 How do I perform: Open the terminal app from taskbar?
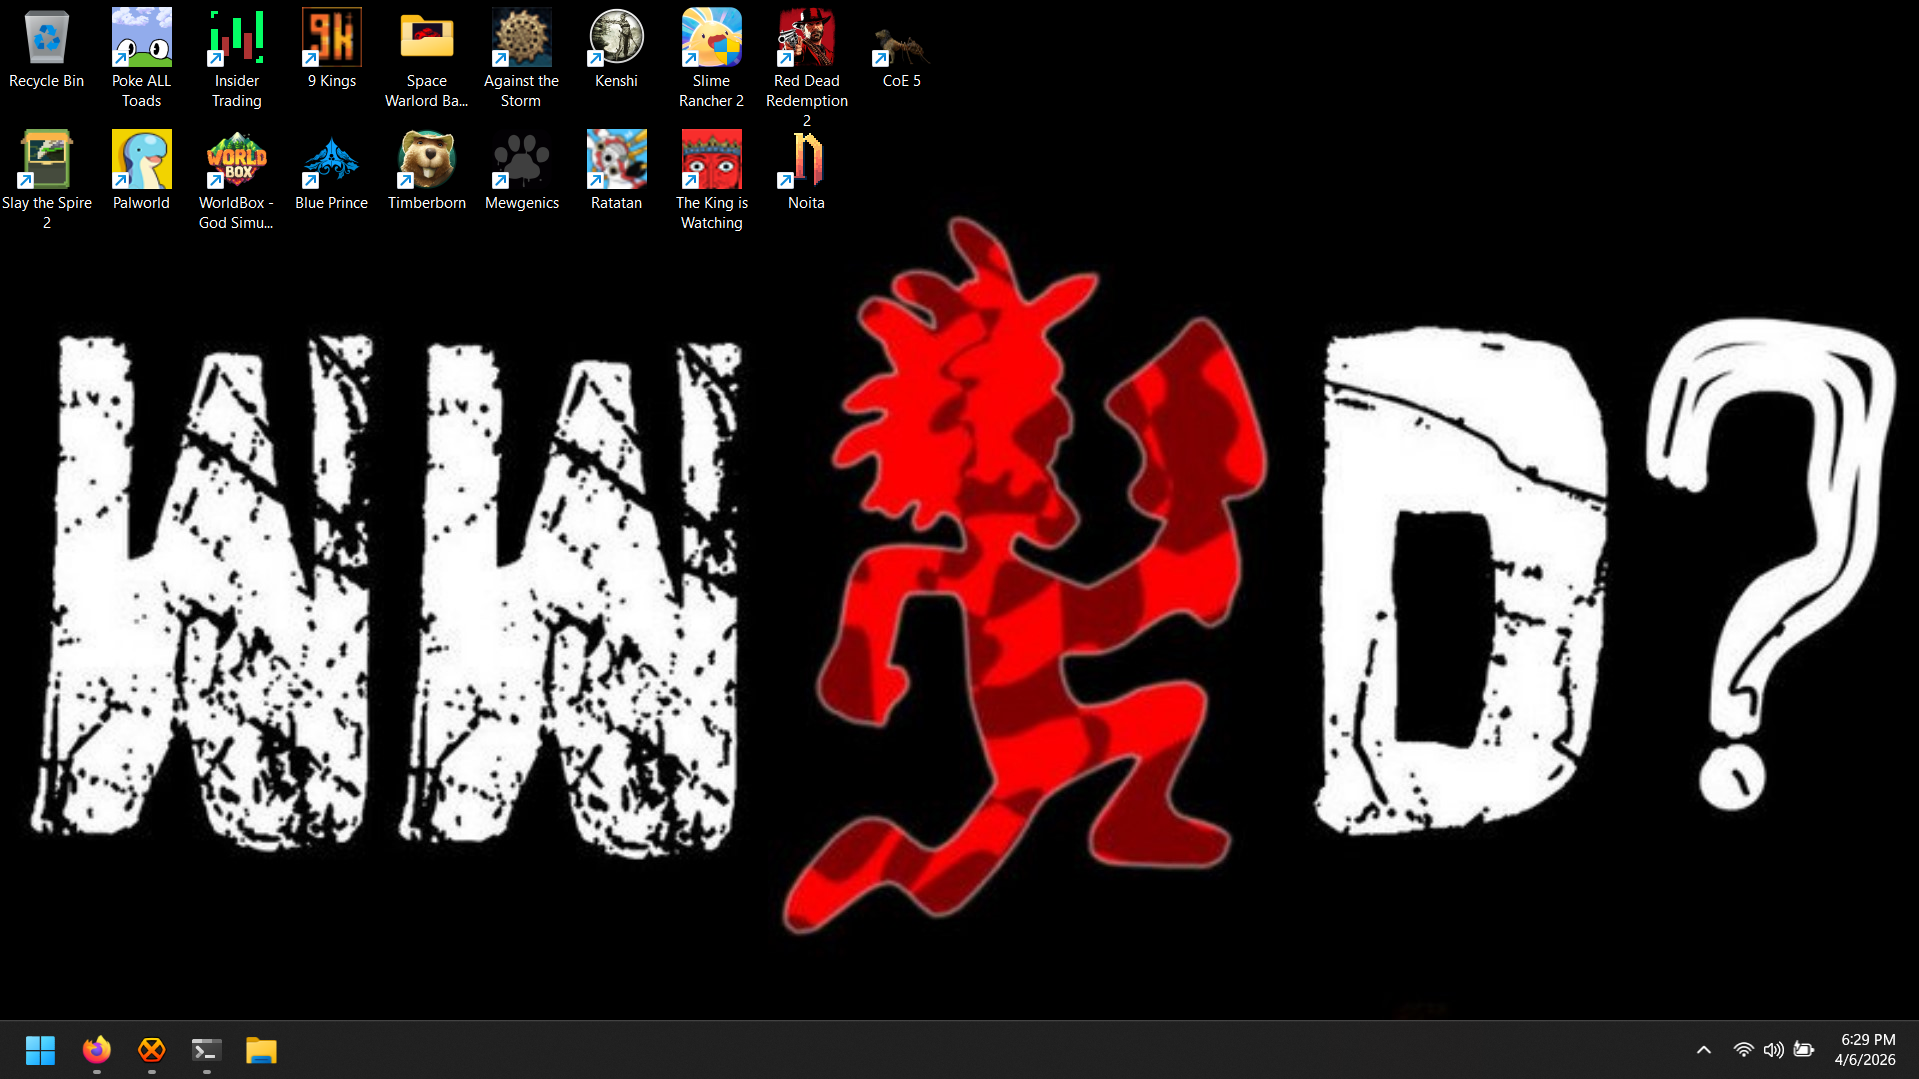pos(206,1050)
